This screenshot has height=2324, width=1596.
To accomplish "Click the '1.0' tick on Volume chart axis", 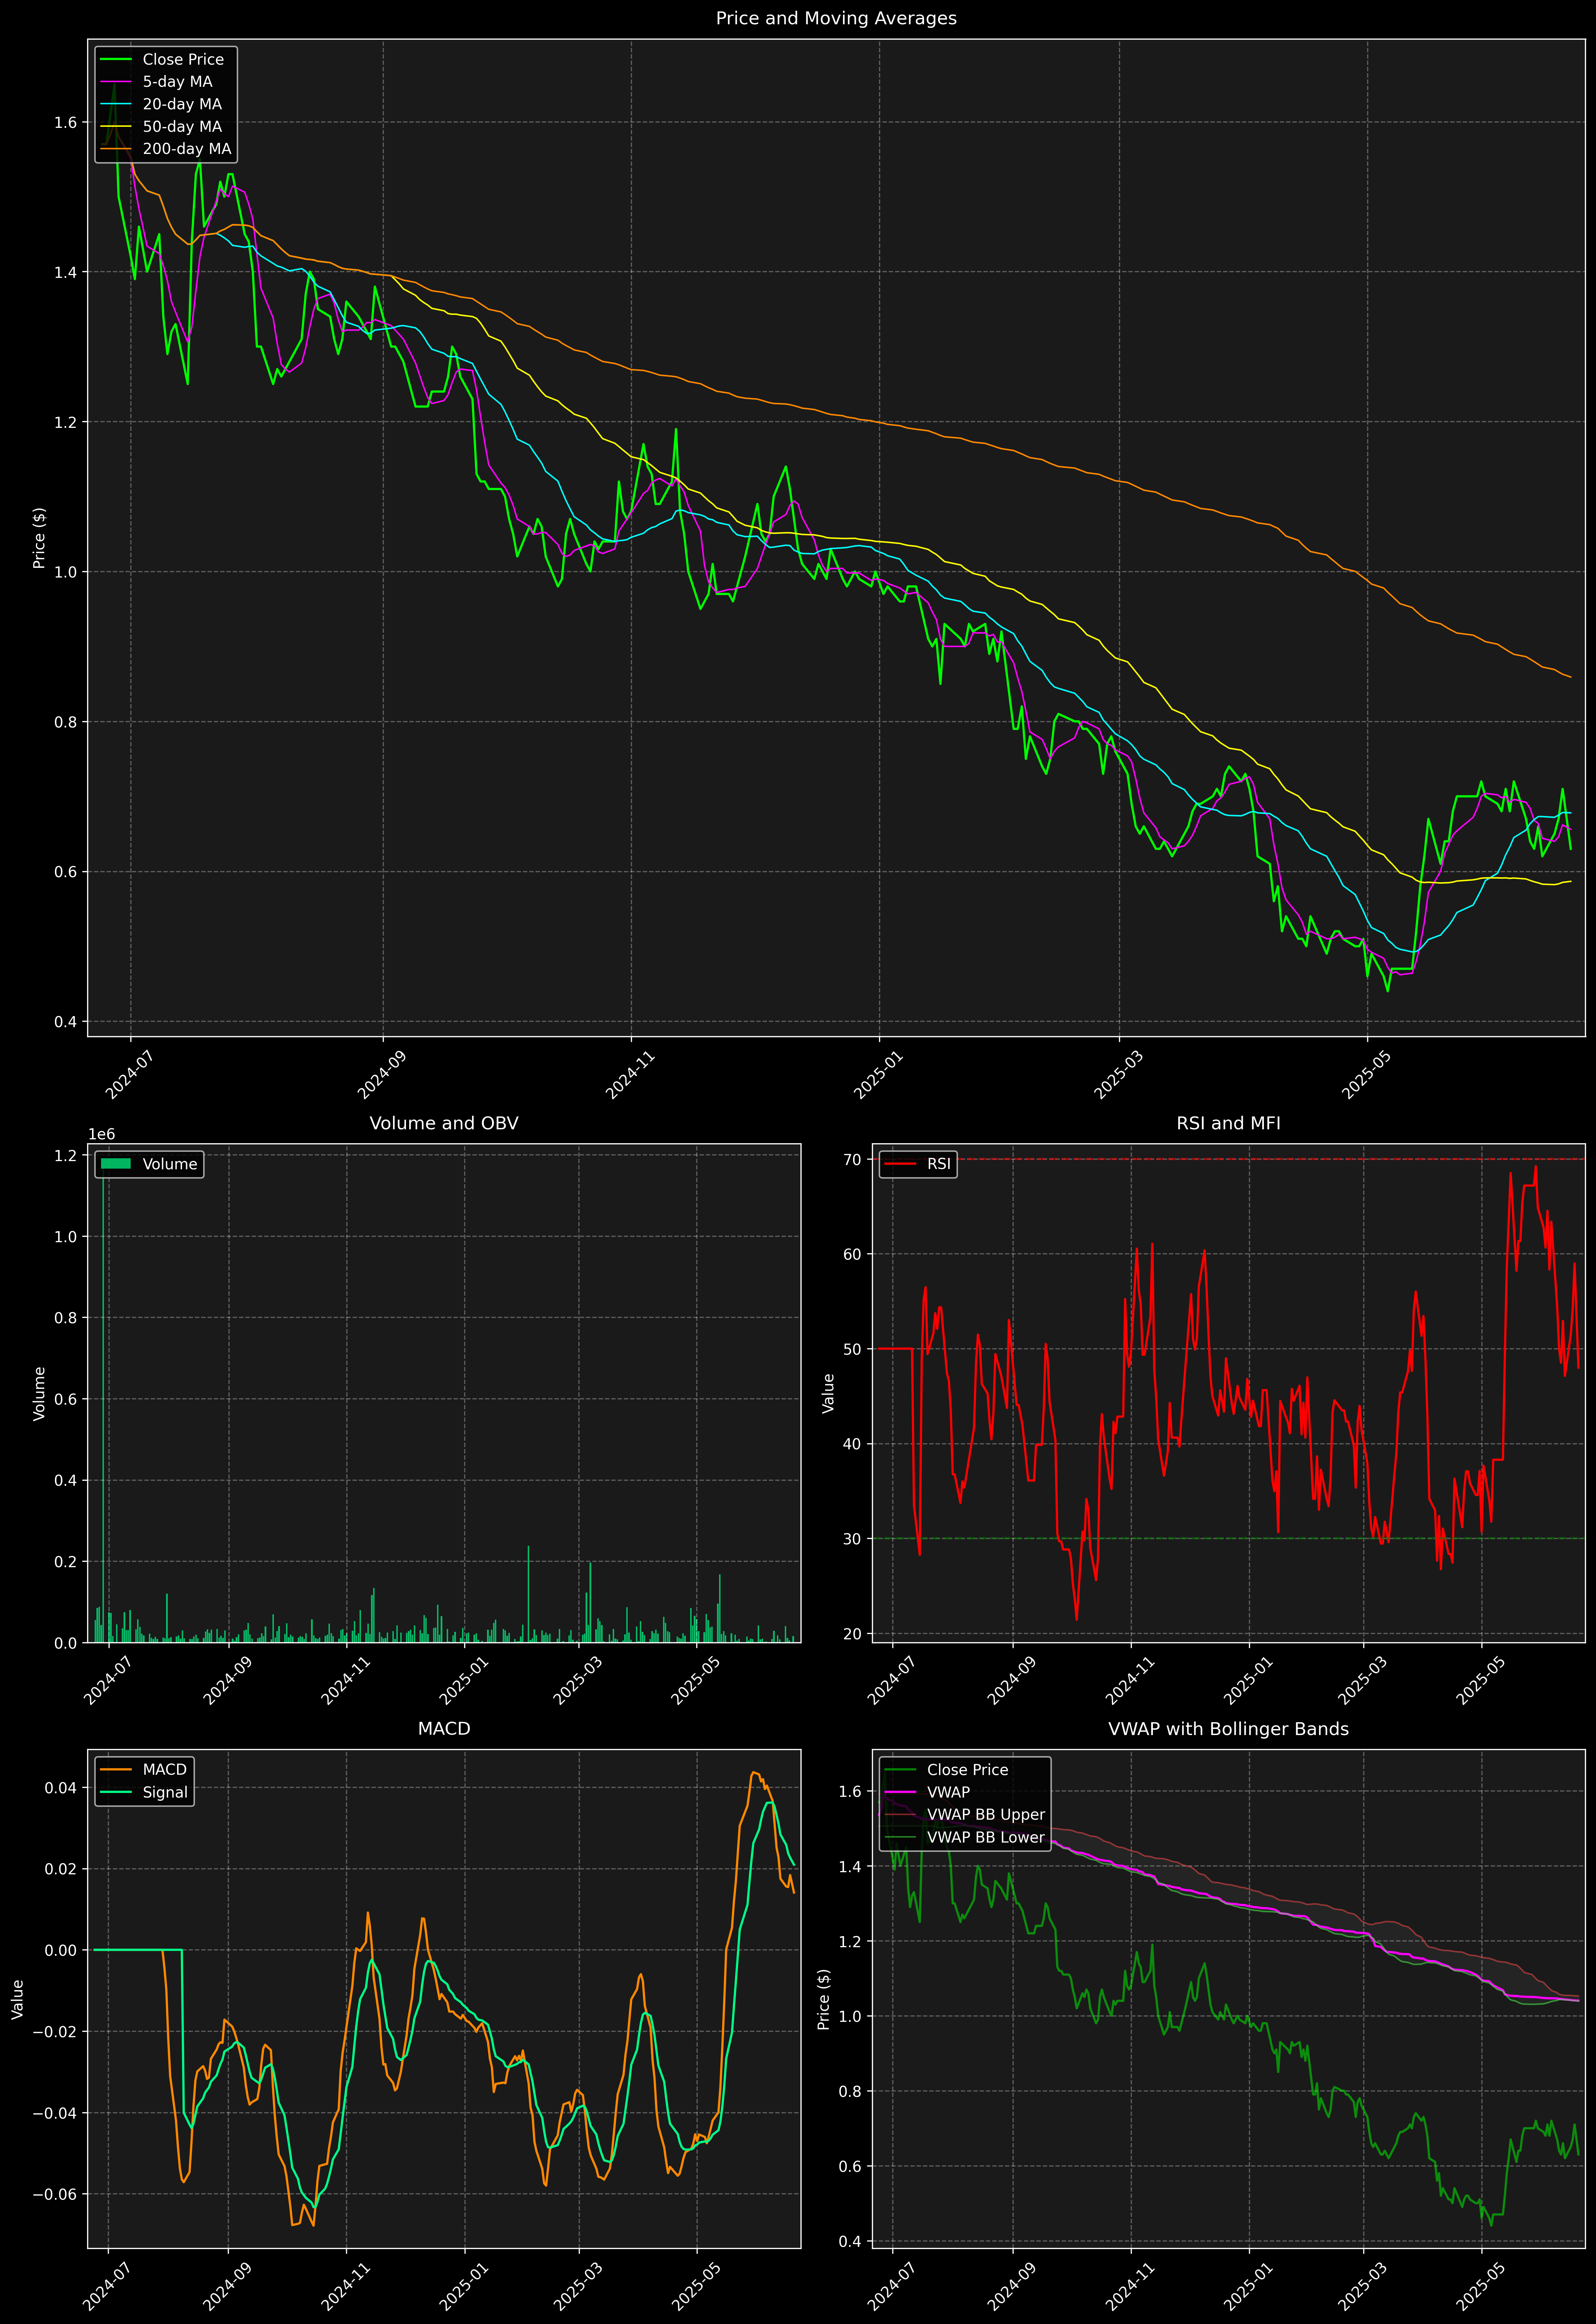I will [x=66, y=1237].
